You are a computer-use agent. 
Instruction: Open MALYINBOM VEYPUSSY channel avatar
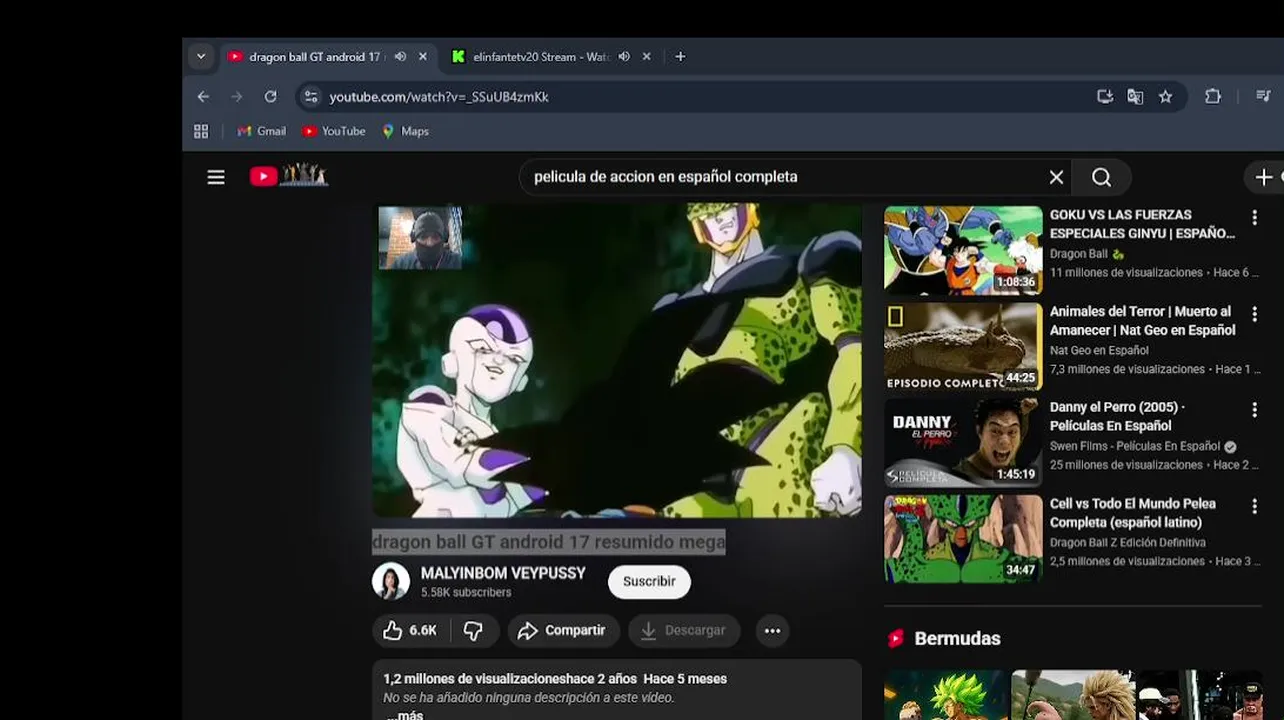click(391, 581)
